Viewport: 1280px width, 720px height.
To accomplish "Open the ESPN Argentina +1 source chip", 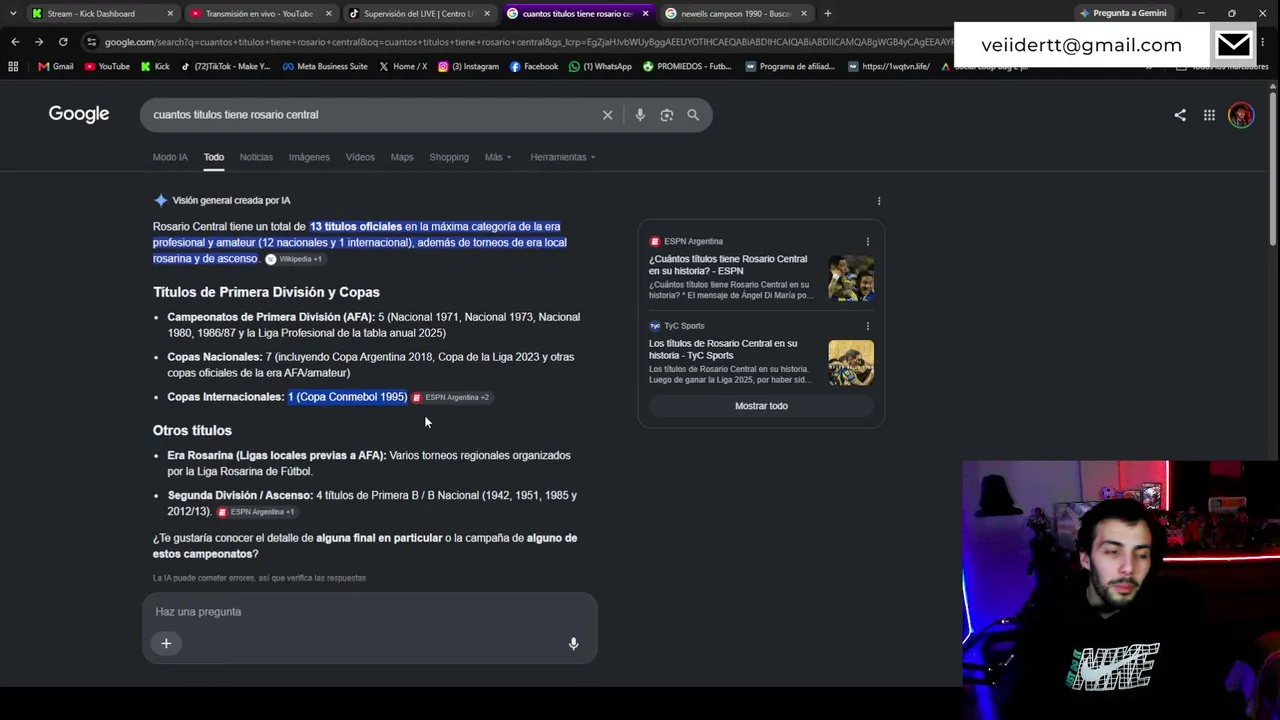I will (x=257, y=512).
